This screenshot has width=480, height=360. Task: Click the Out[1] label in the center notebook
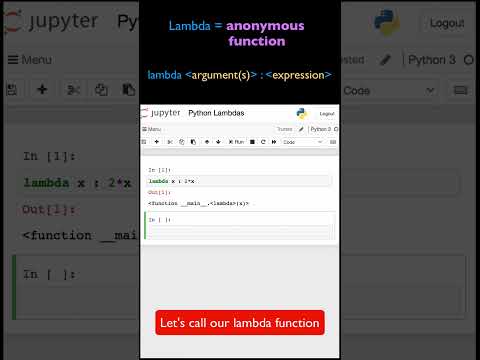click(159, 192)
